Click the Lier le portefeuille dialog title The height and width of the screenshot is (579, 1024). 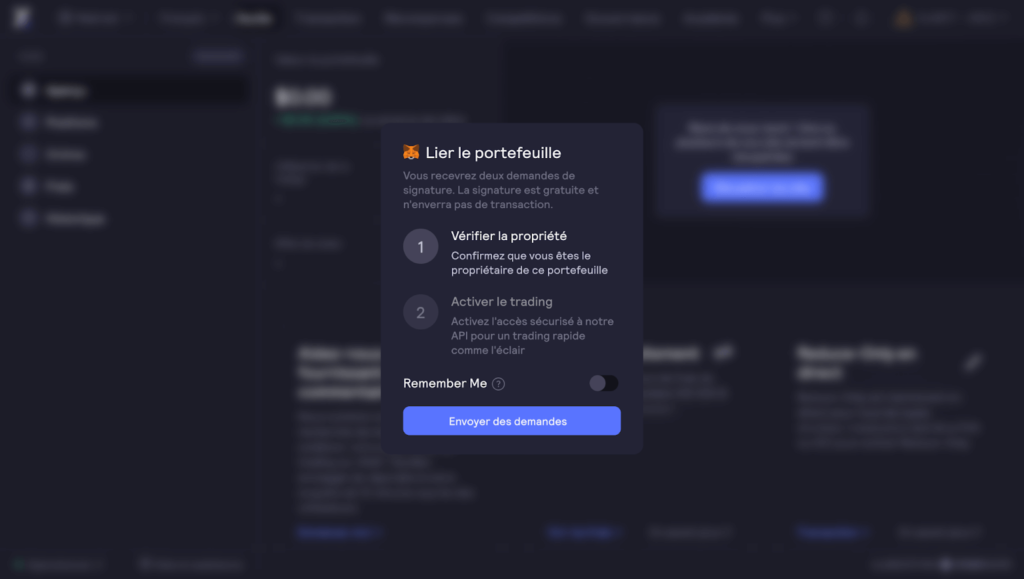(x=493, y=153)
